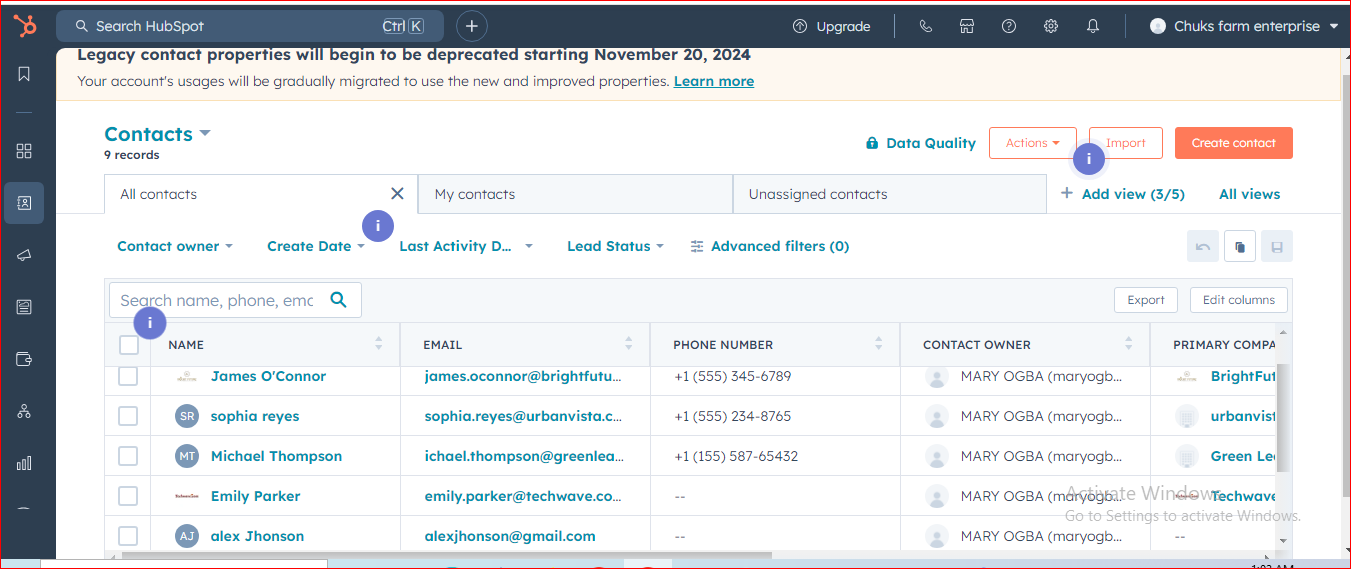This screenshot has height=569, width=1351.
Task: Click the magnifier icon in contacts search box
Action: 338,299
